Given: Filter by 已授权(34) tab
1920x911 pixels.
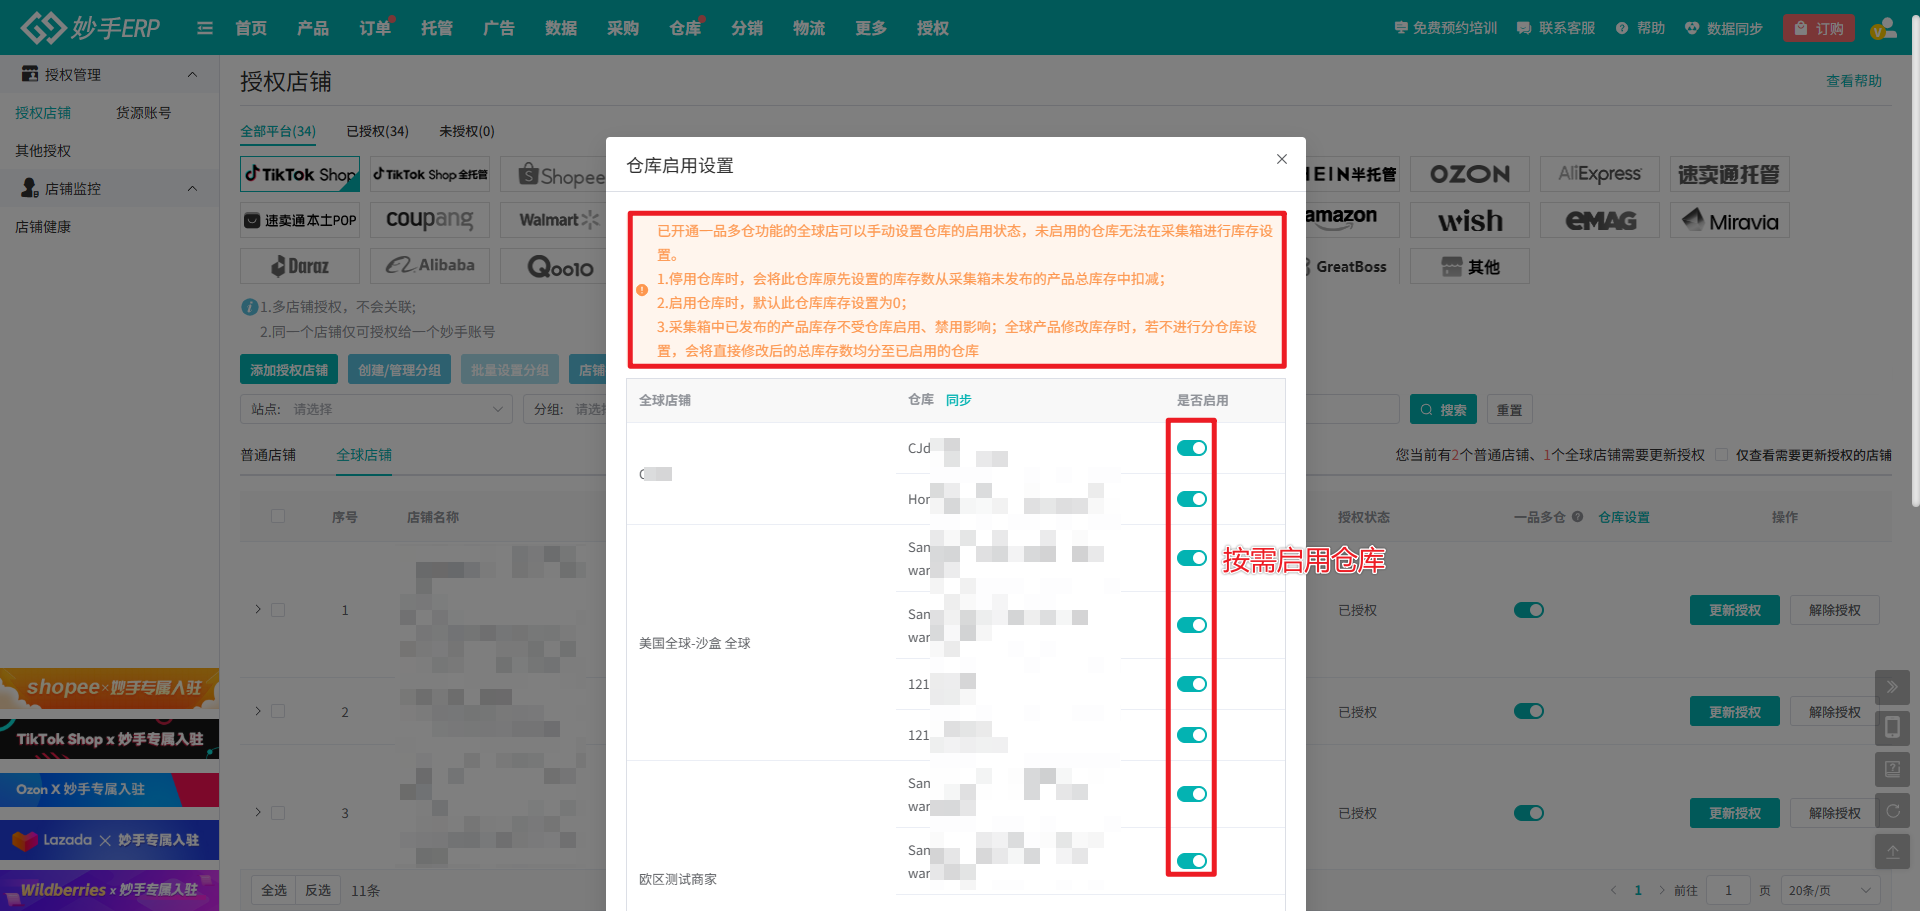Looking at the screenshot, I should pyautogui.click(x=377, y=131).
